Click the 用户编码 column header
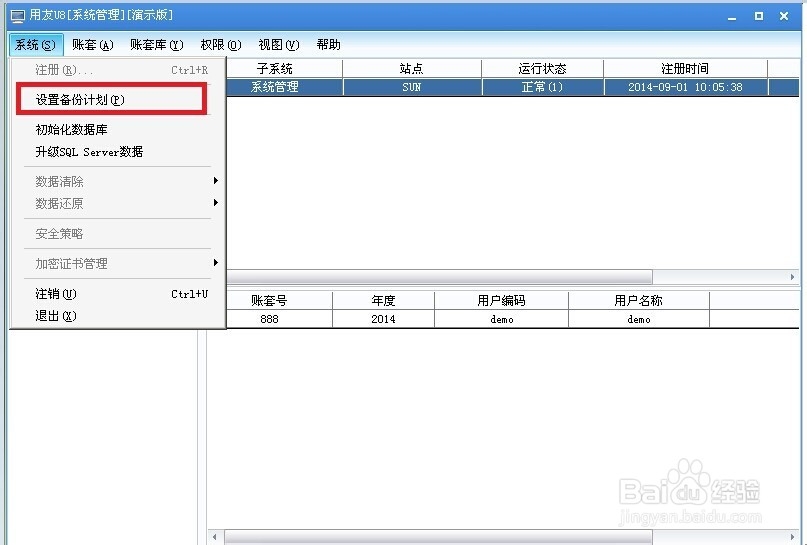This screenshot has height=545, width=807. (x=501, y=300)
